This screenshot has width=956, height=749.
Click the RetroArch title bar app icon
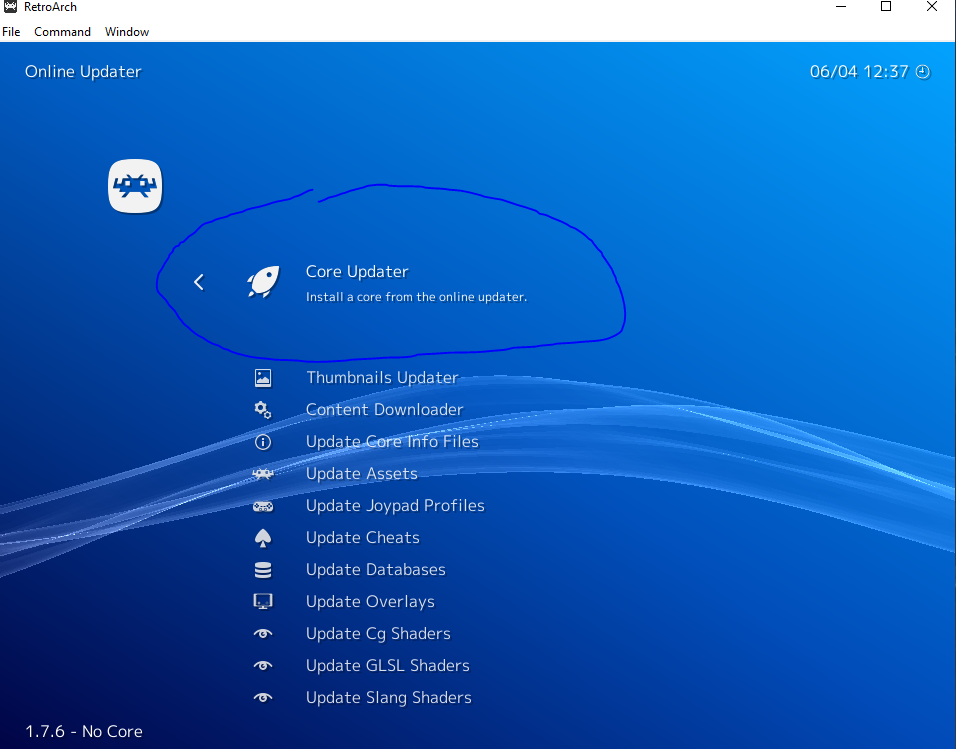point(10,7)
